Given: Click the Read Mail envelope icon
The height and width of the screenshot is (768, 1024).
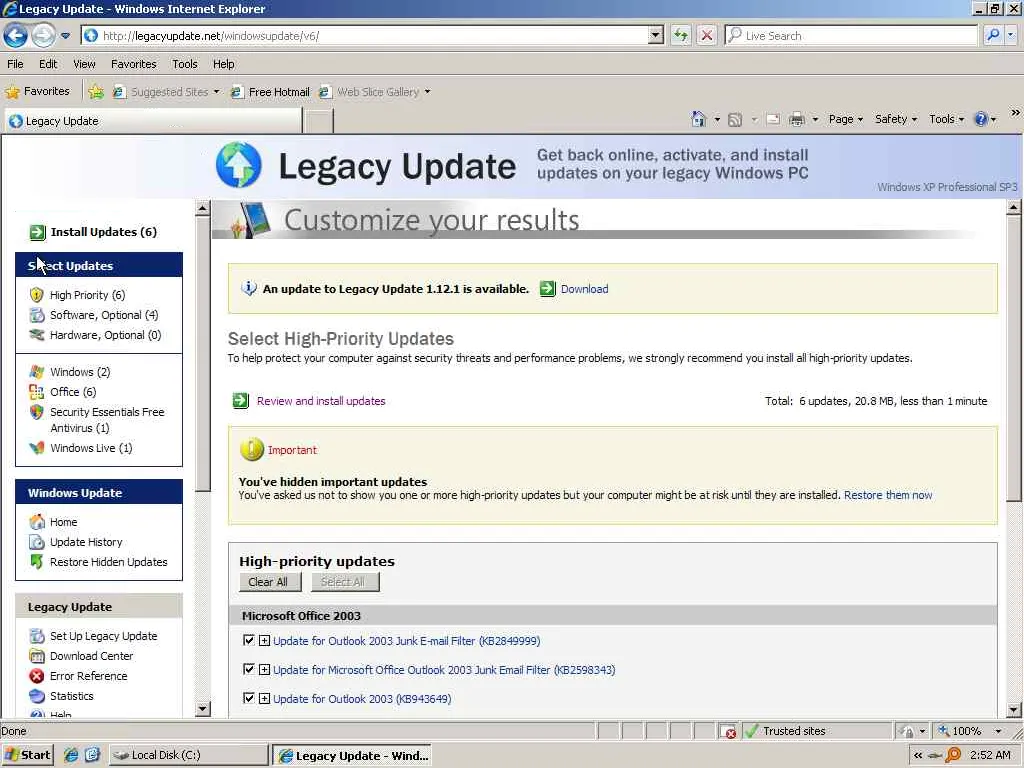Looking at the screenshot, I should click(773, 120).
